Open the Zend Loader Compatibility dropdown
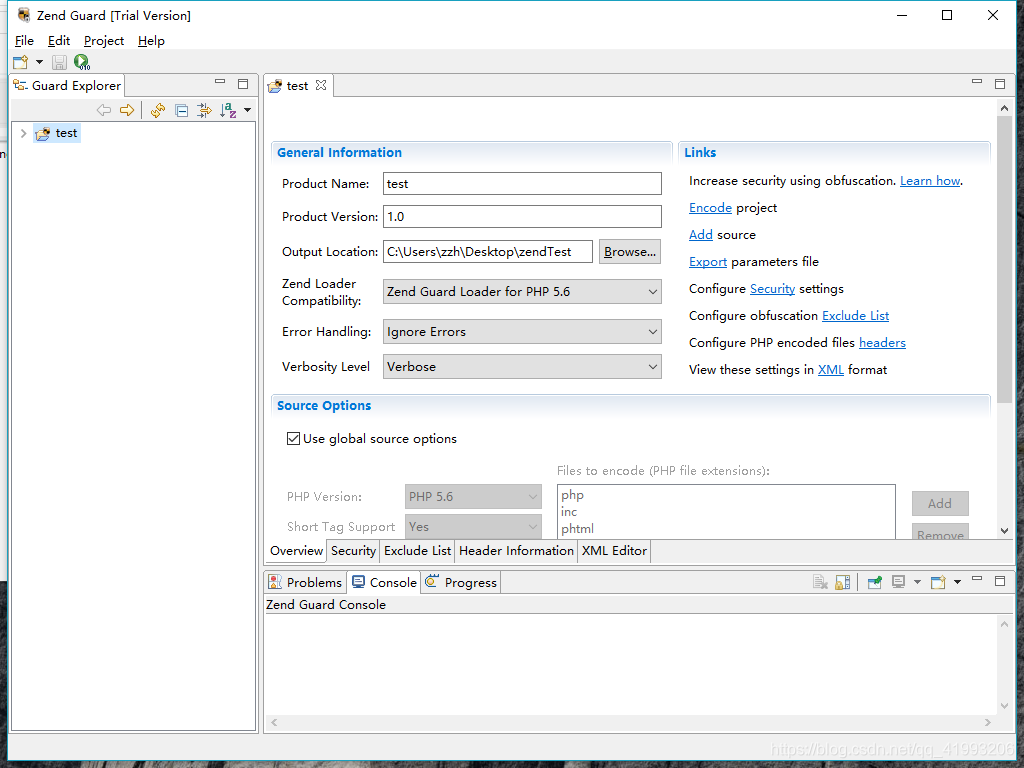 522,291
